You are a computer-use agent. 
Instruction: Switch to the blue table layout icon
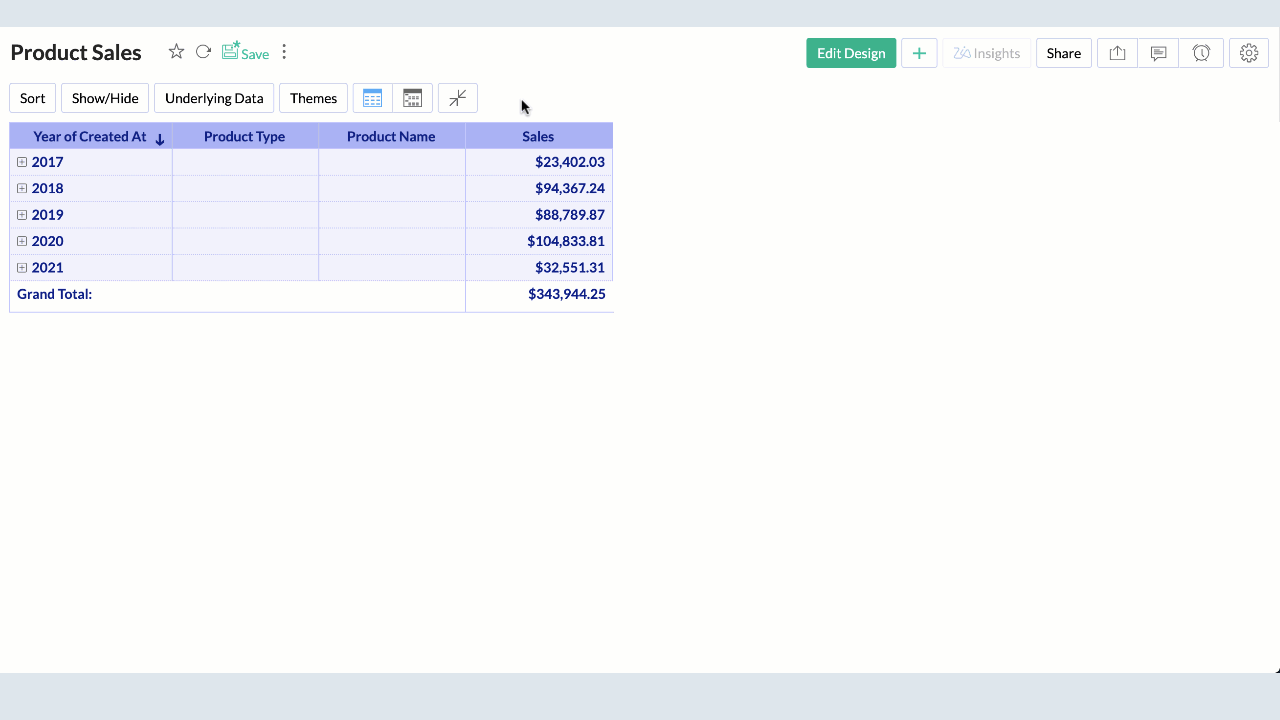(372, 98)
